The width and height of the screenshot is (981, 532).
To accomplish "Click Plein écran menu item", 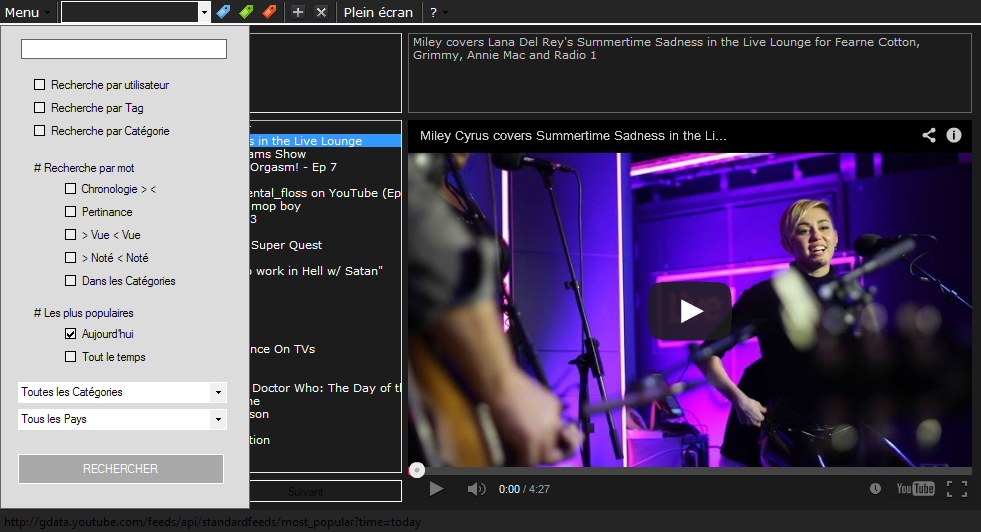I will [x=378, y=12].
